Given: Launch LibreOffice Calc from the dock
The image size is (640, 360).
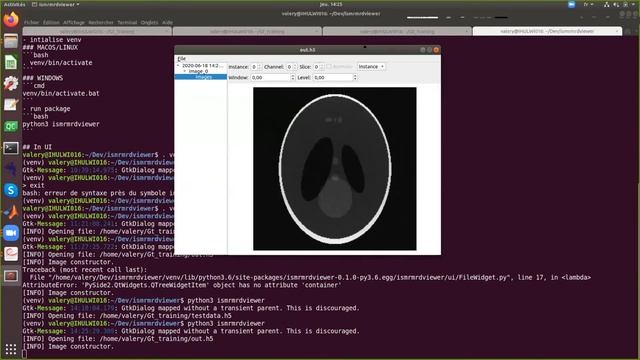Looking at the screenshot, I should pos(11,62).
